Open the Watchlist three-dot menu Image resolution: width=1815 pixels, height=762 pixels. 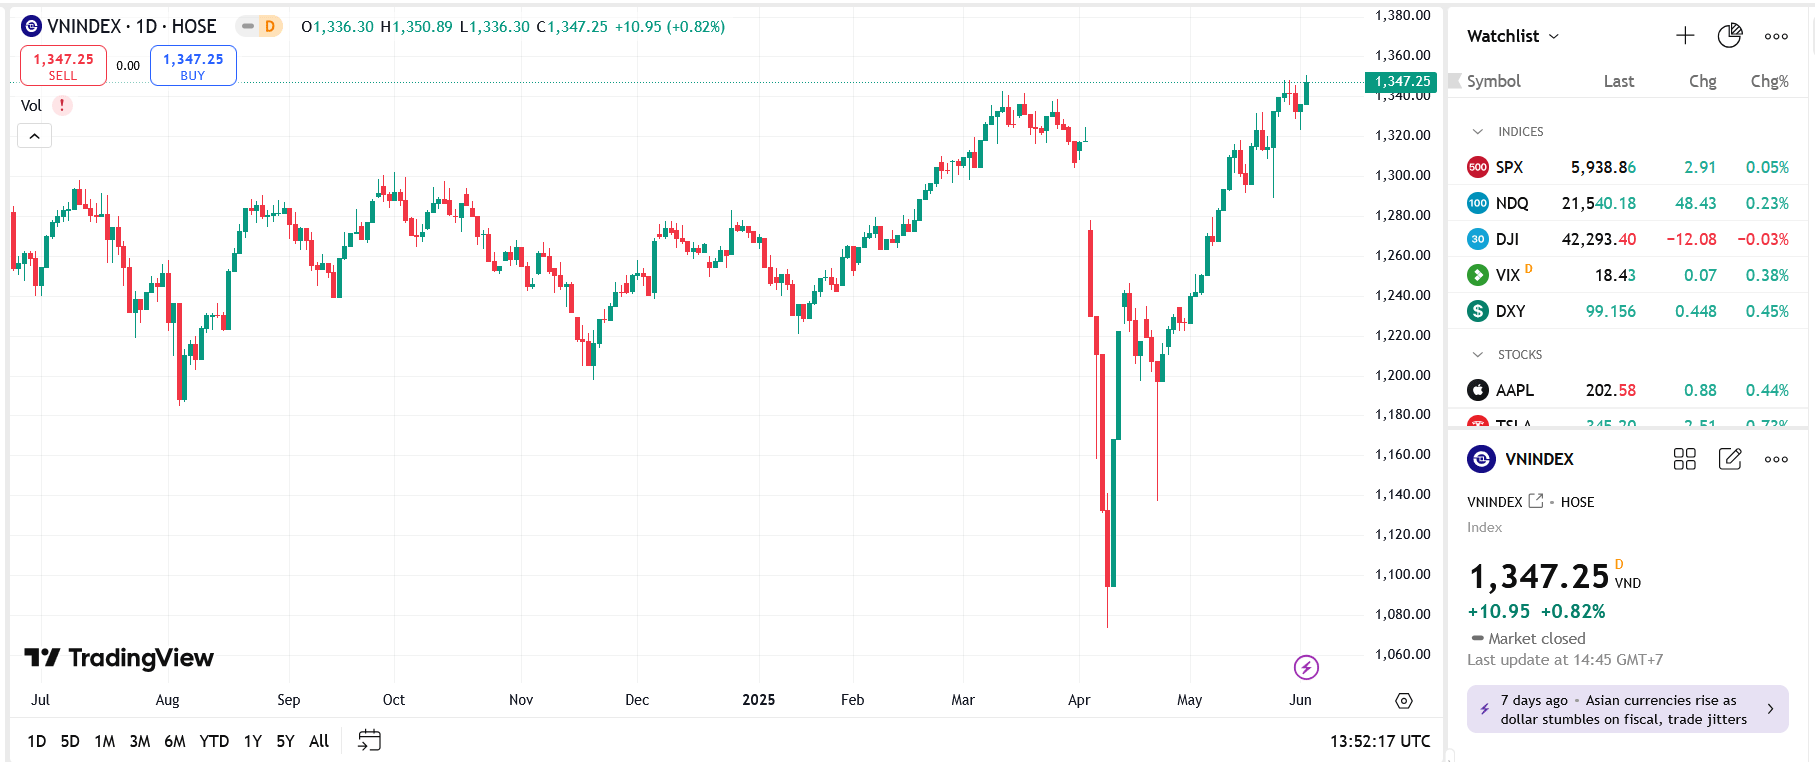coord(1776,36)
